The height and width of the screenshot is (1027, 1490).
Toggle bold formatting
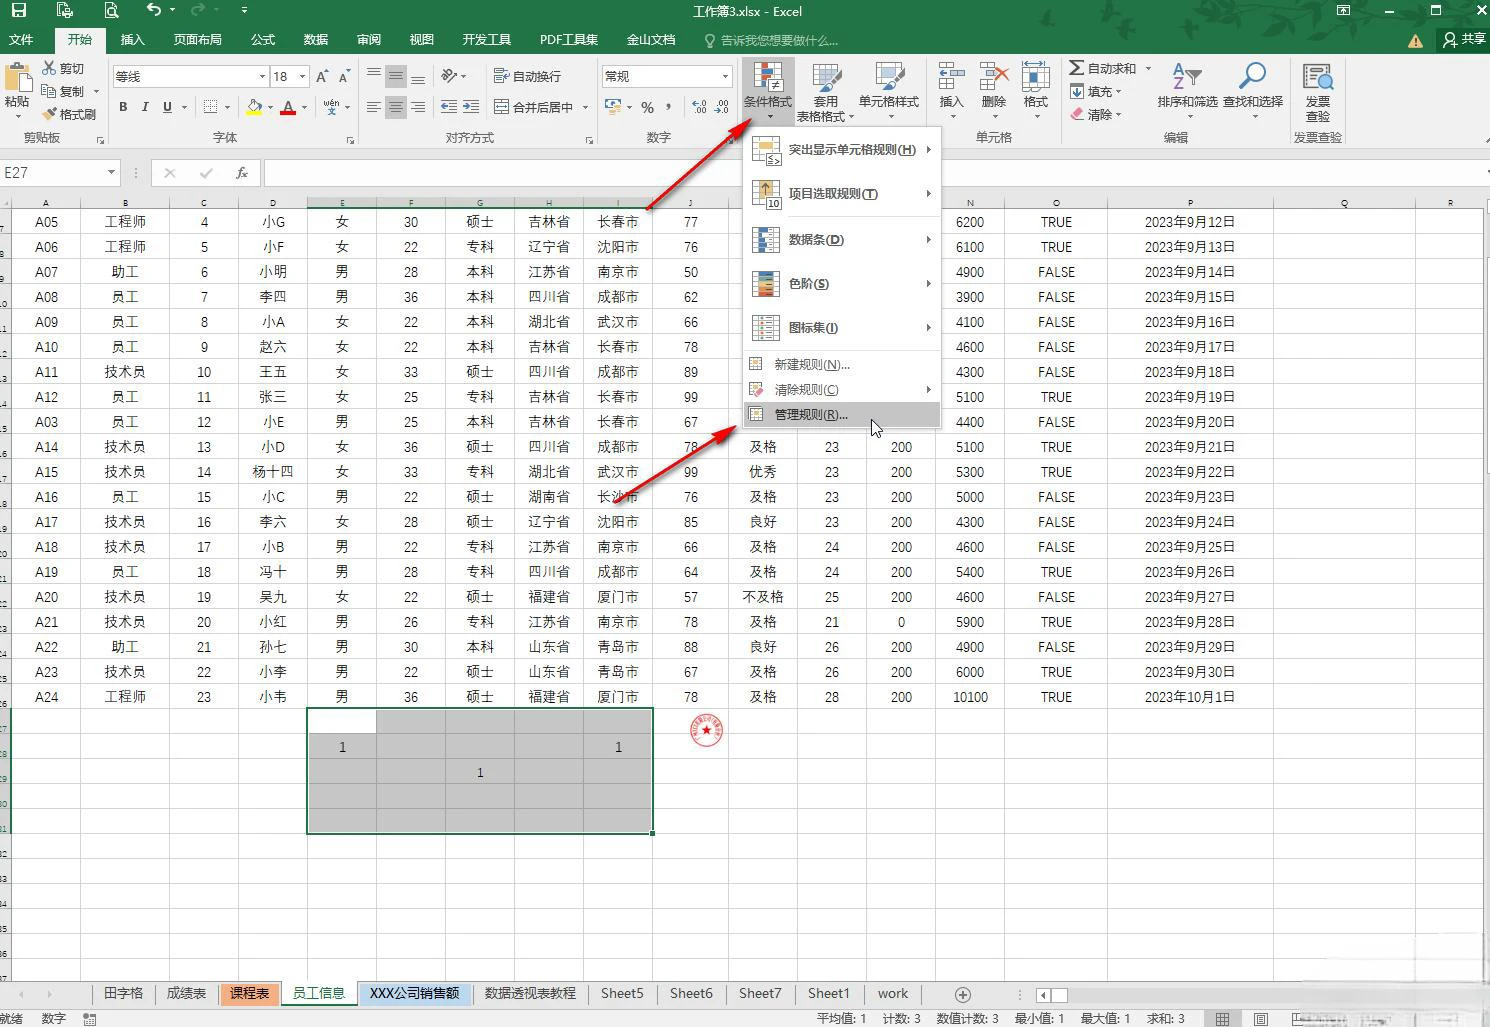(123, 107)
